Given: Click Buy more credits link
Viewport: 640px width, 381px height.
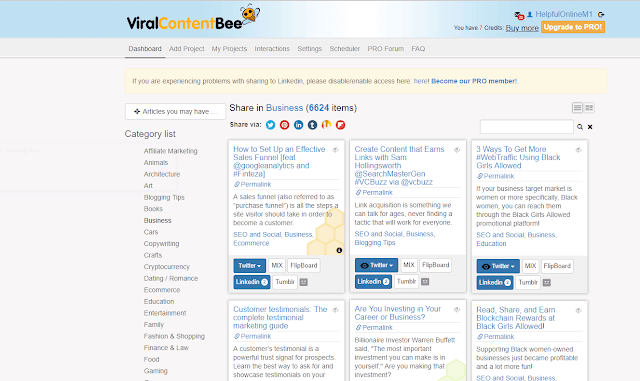Looking at the screenshot, I should coord(522,28).
